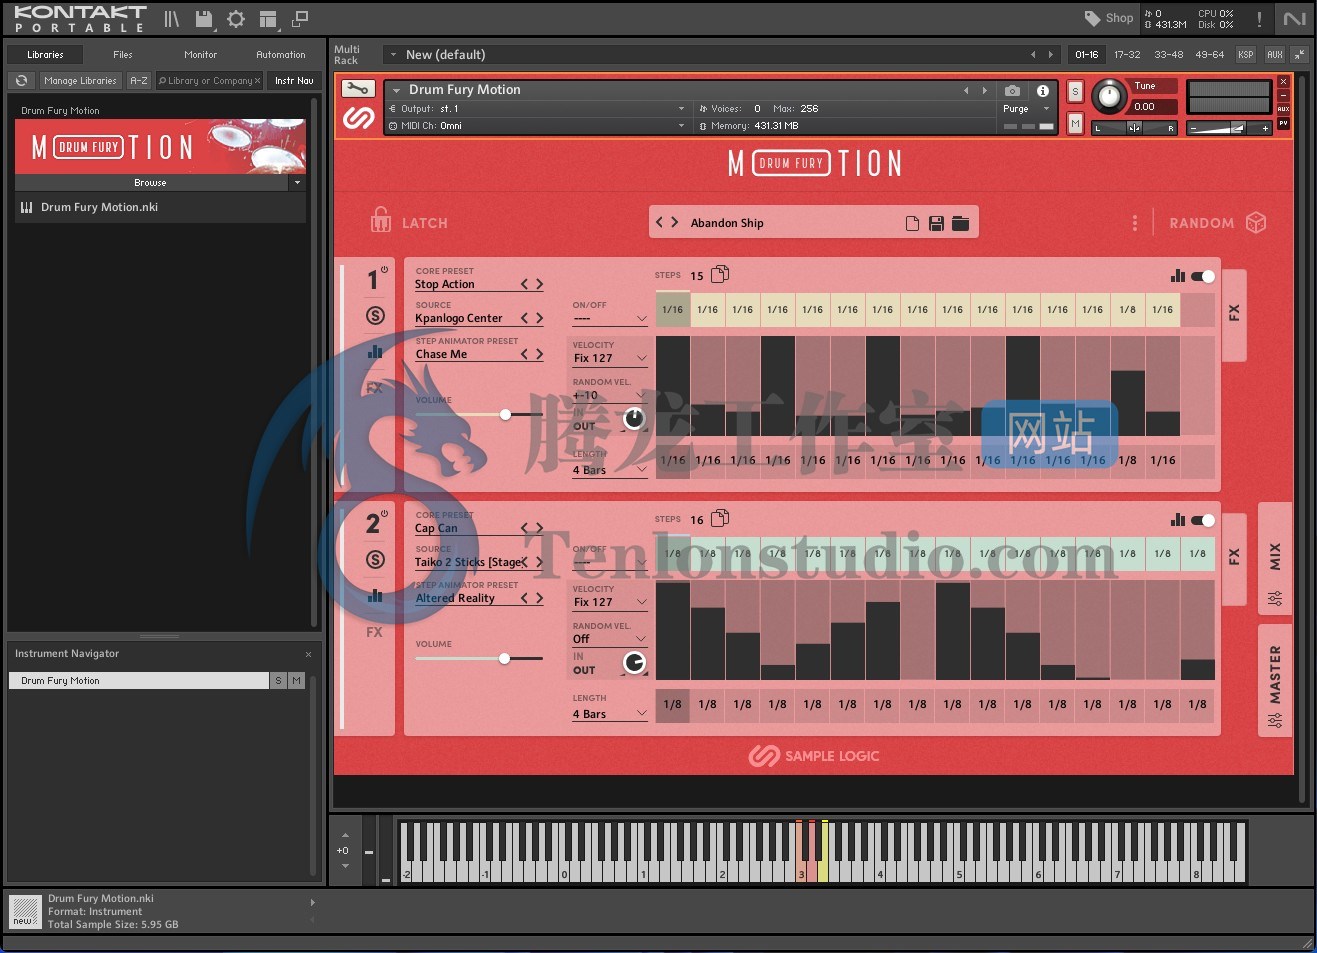Screen dimensions: 1317x953
Task: Click the exclamation warning icon
Action: pos(1259,19)
